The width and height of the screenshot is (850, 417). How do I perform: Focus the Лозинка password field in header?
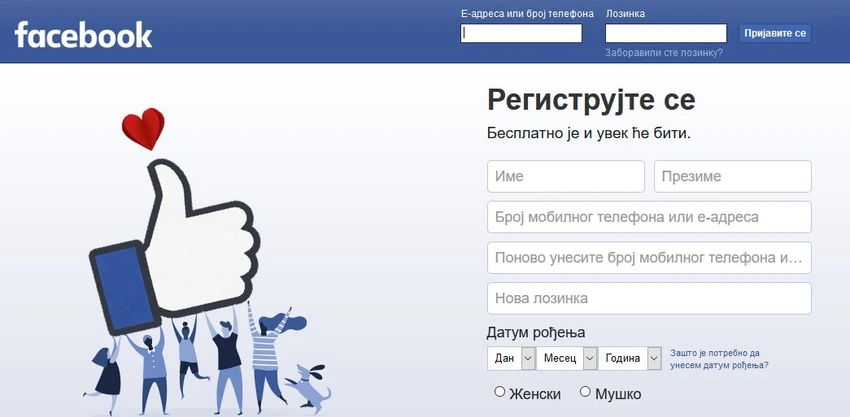tap(666, 33)
